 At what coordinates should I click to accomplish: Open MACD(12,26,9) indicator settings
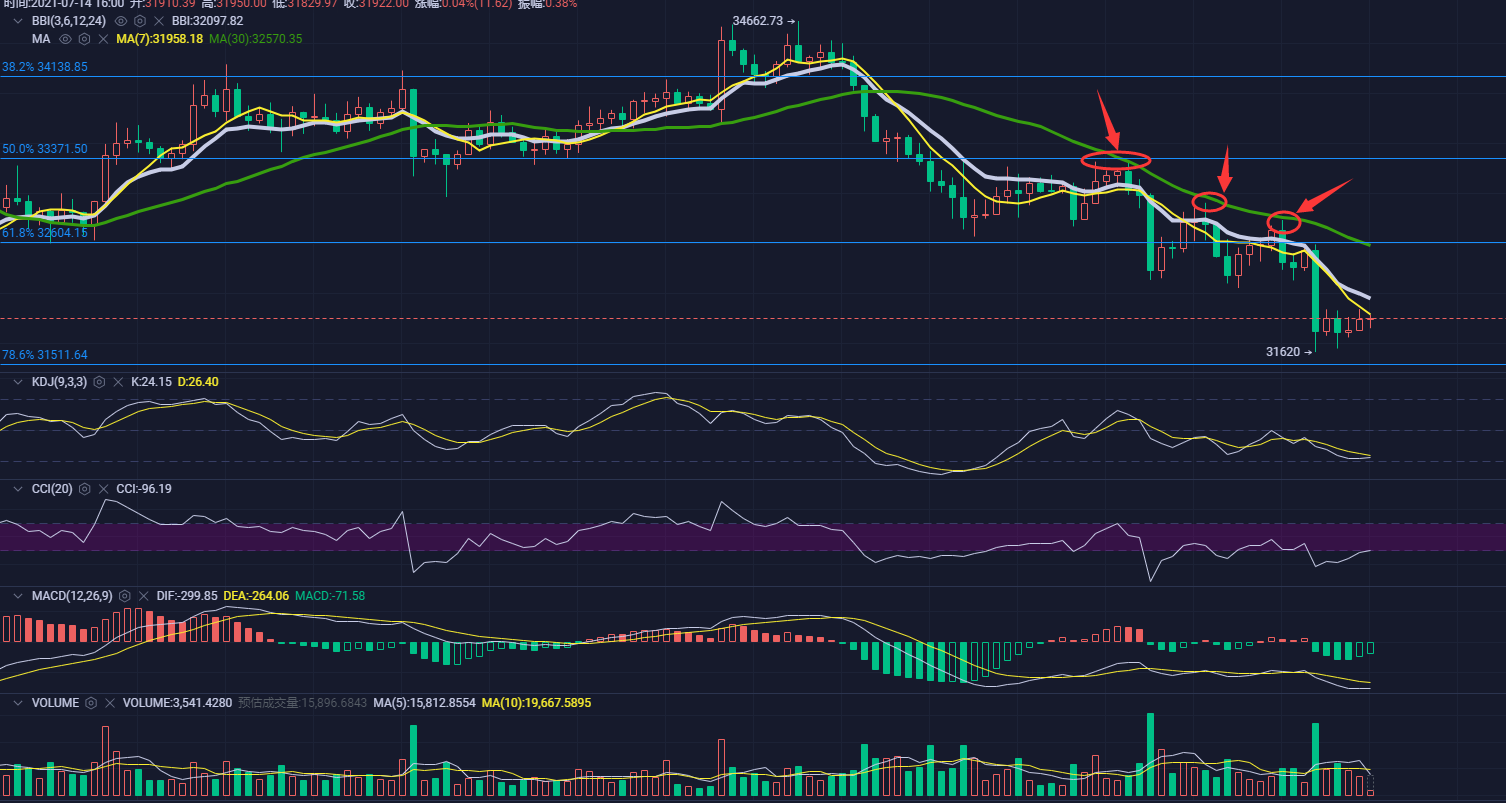click(x=124, y=596)
